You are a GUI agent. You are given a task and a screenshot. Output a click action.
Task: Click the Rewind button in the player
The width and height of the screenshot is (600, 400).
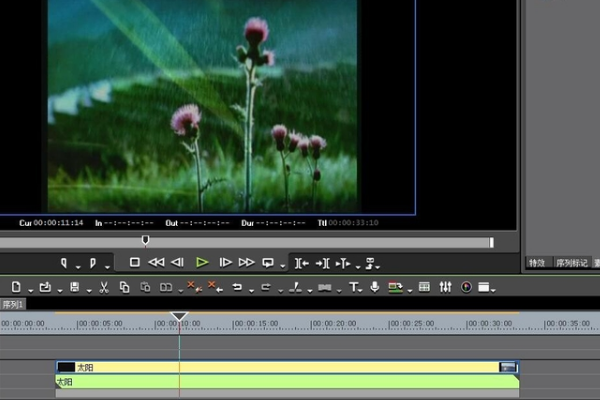[x=156, y=263]
